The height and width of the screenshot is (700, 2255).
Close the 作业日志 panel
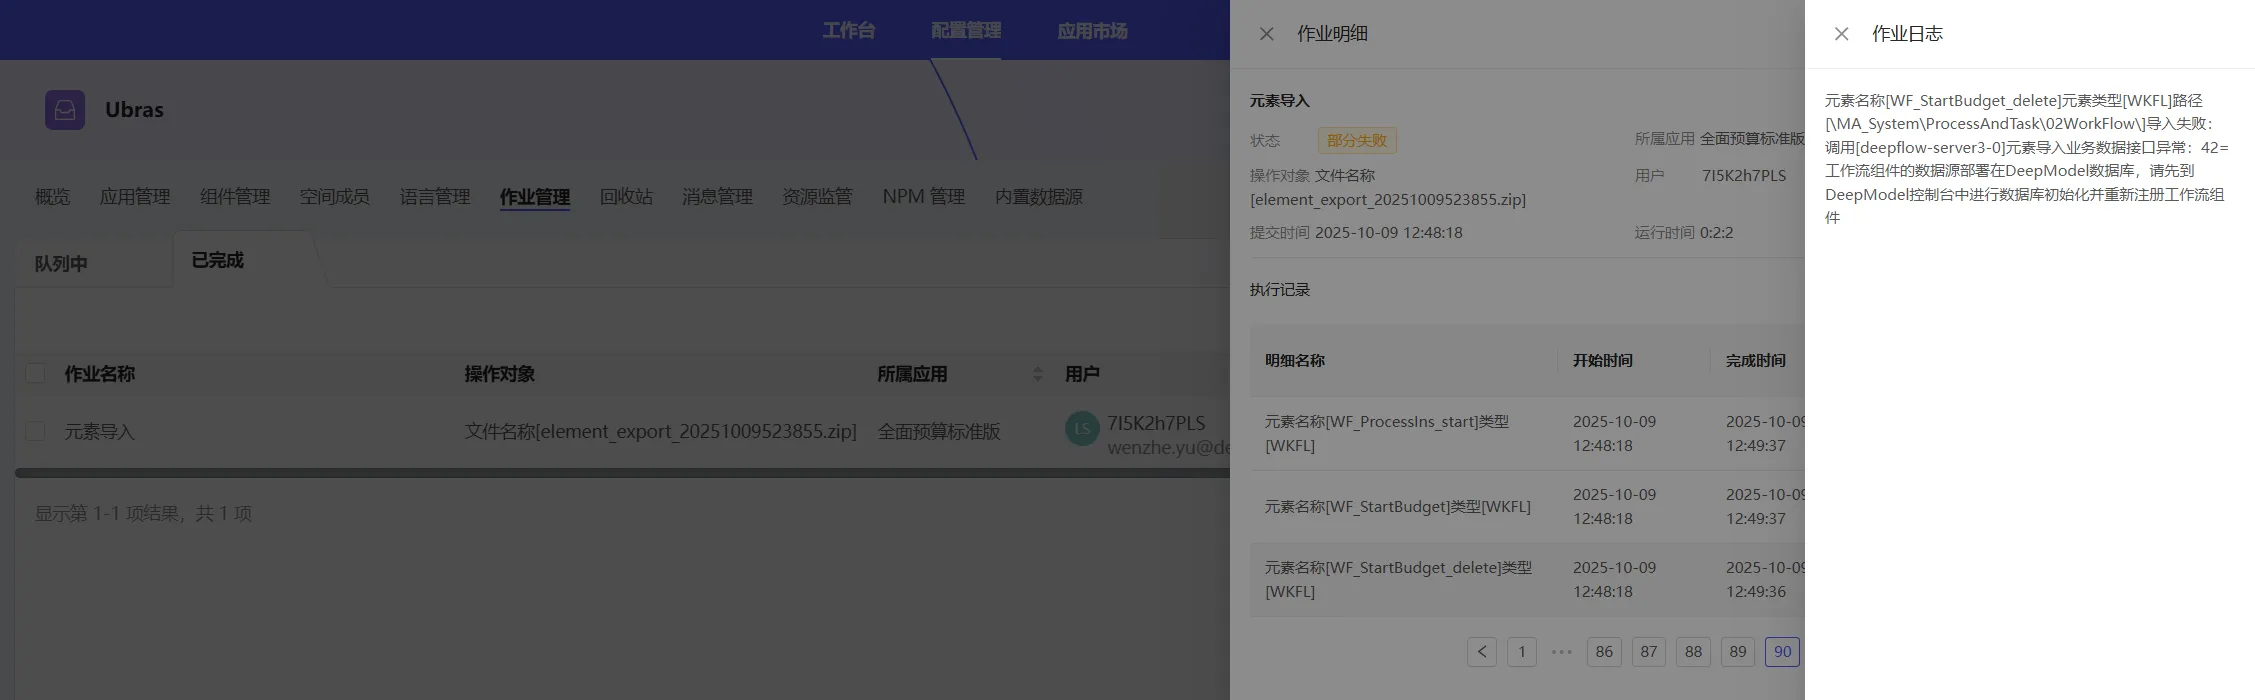1841,34
